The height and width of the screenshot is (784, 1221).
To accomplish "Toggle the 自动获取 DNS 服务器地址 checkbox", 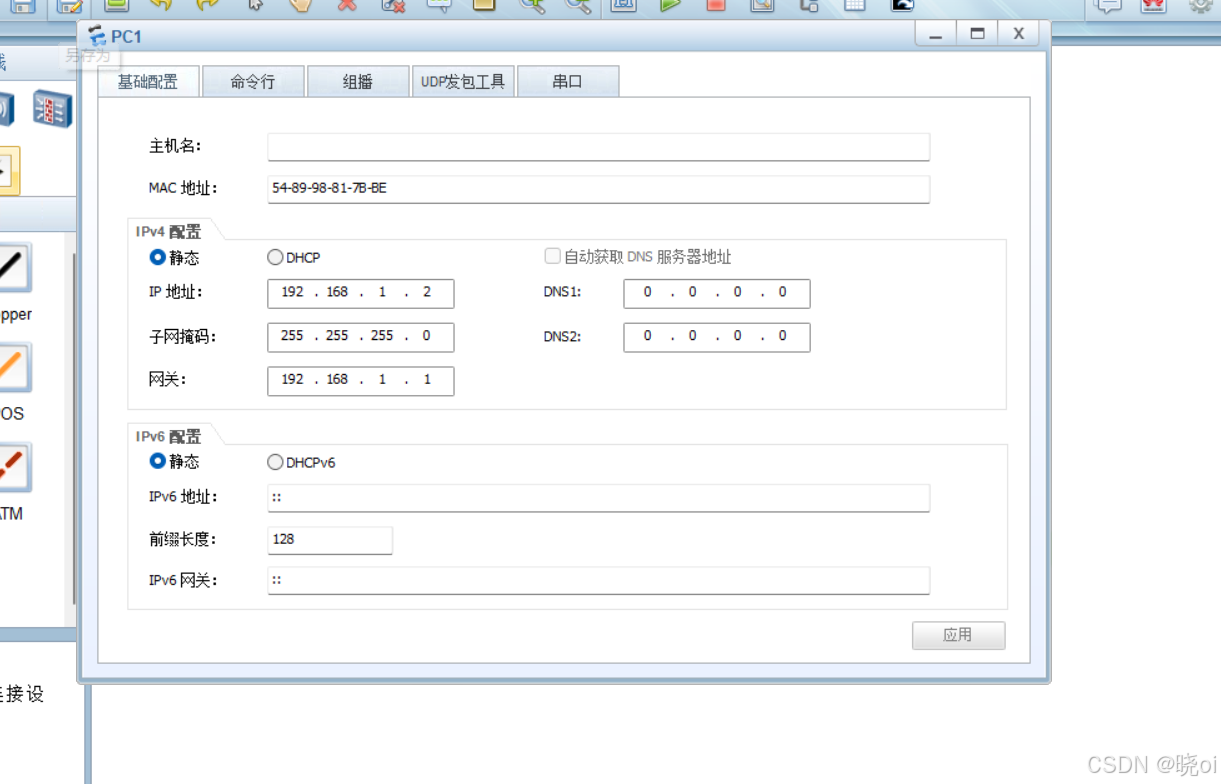I will 552,256.
